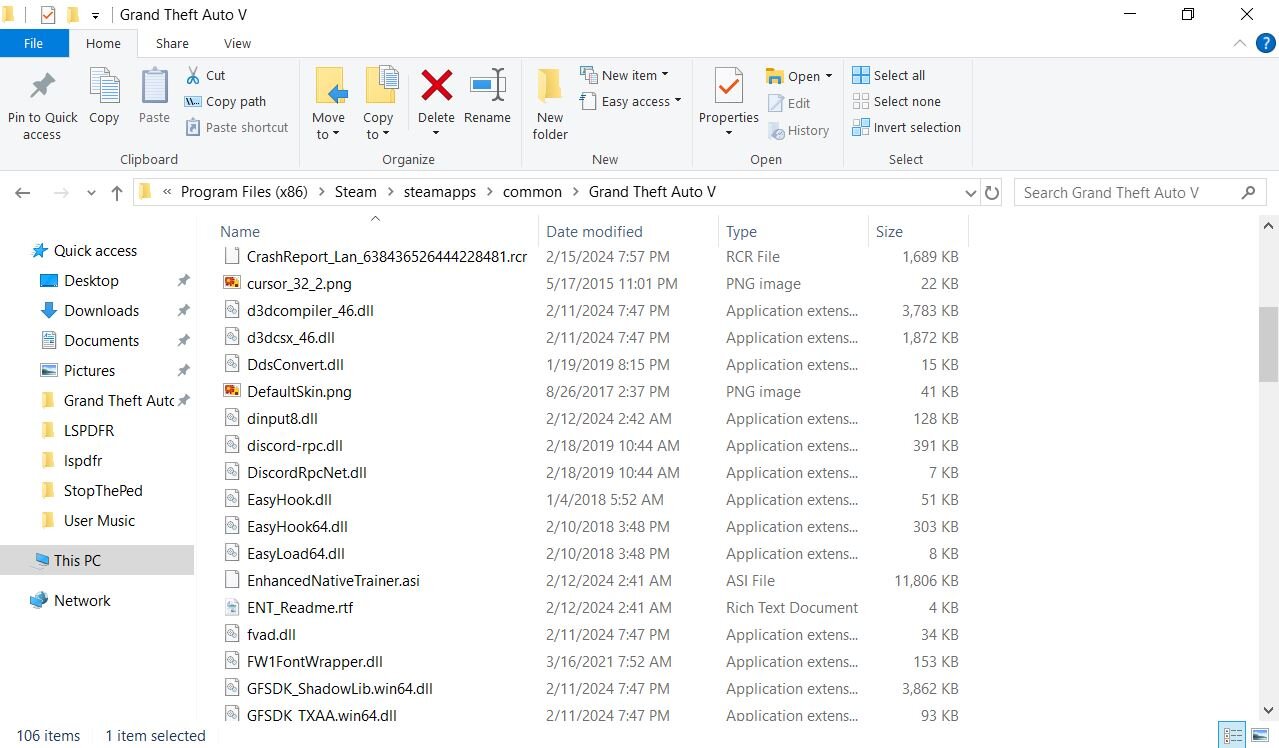
Task: Select EnhancedNativeTrainer.asi file
Action: click(x=333, y=580)
